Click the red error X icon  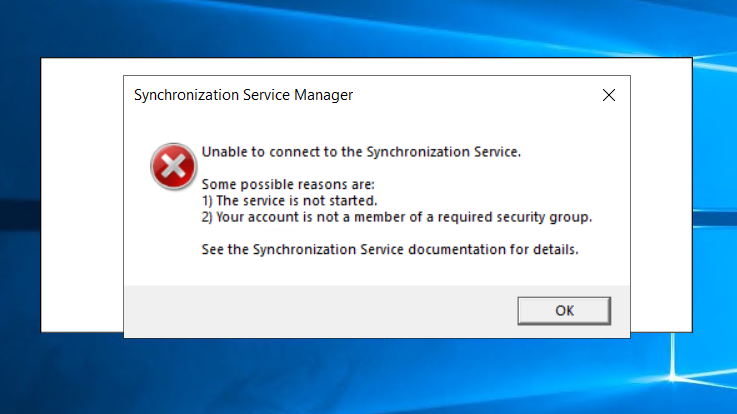(173, 166)
